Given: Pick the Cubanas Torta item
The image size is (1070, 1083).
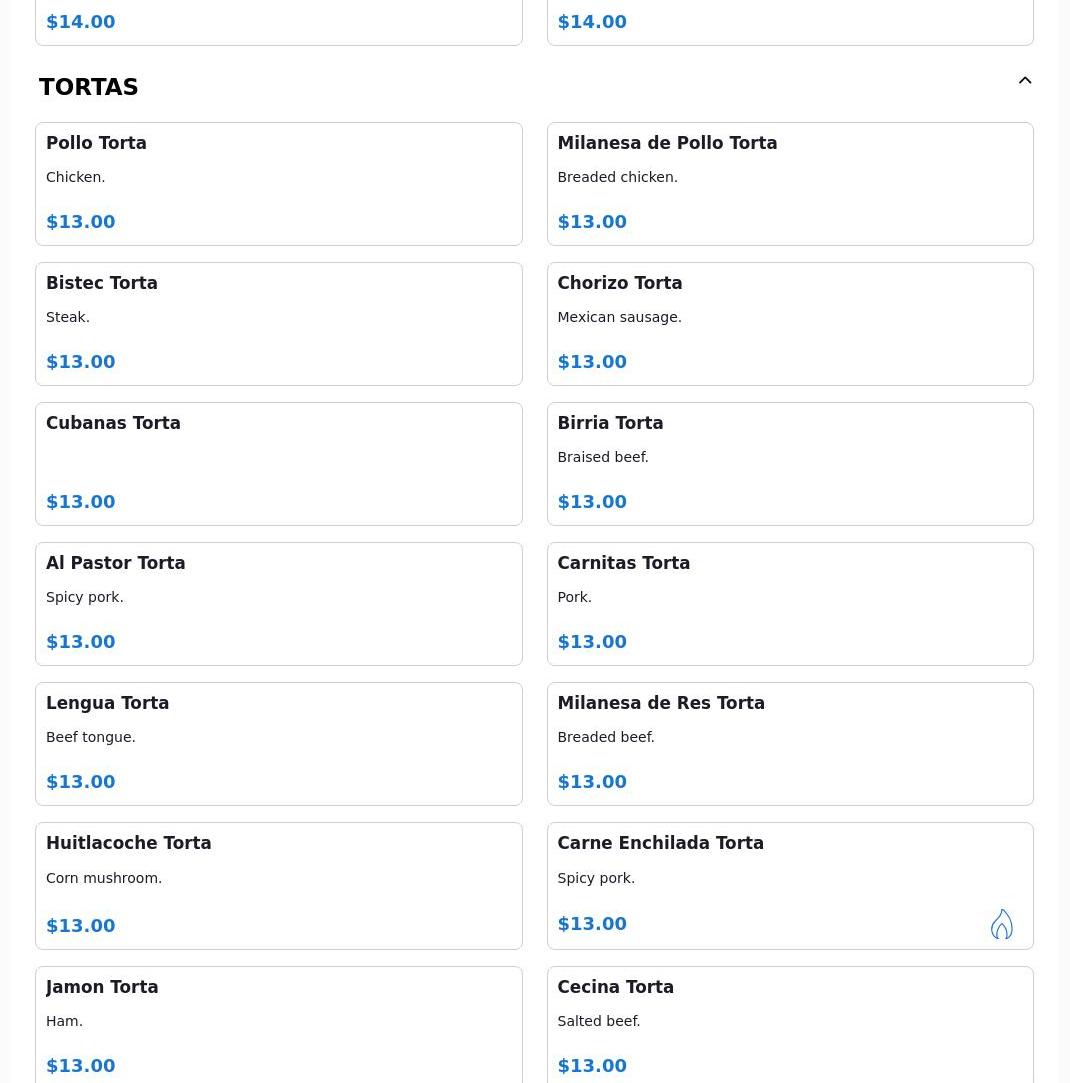Looking at the screenshot, I should click(278, 464).
